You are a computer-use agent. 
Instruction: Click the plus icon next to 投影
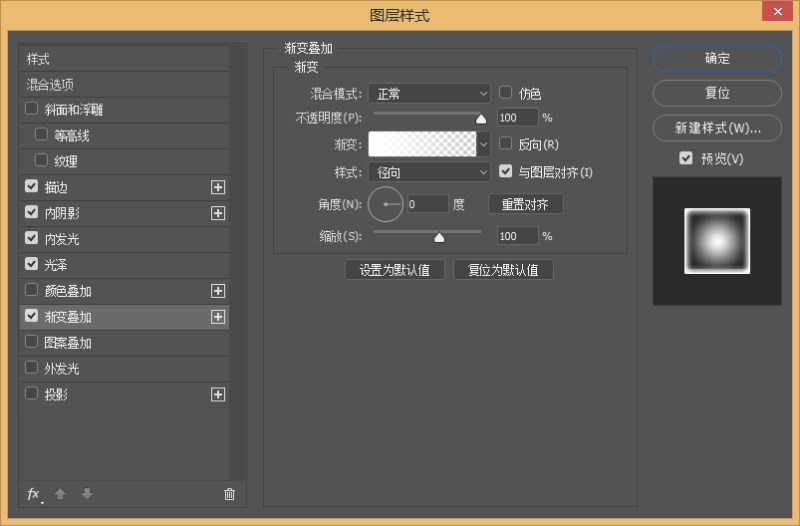(218, 394)
